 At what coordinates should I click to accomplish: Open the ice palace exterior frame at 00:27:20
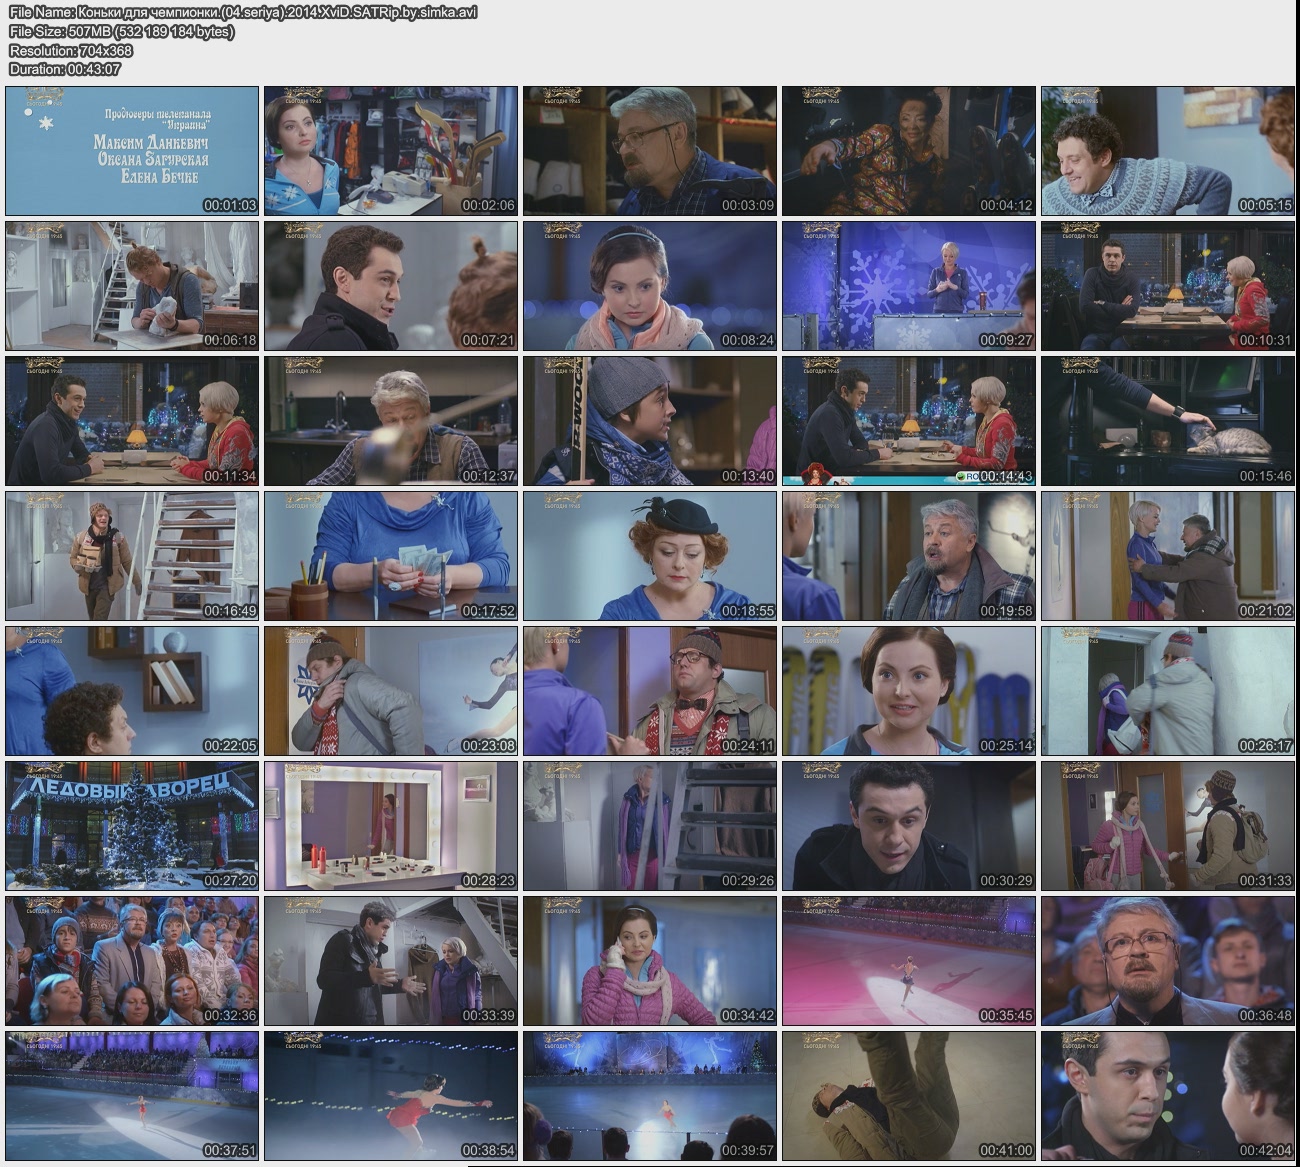pyautogui.click(x=132, y=826)
